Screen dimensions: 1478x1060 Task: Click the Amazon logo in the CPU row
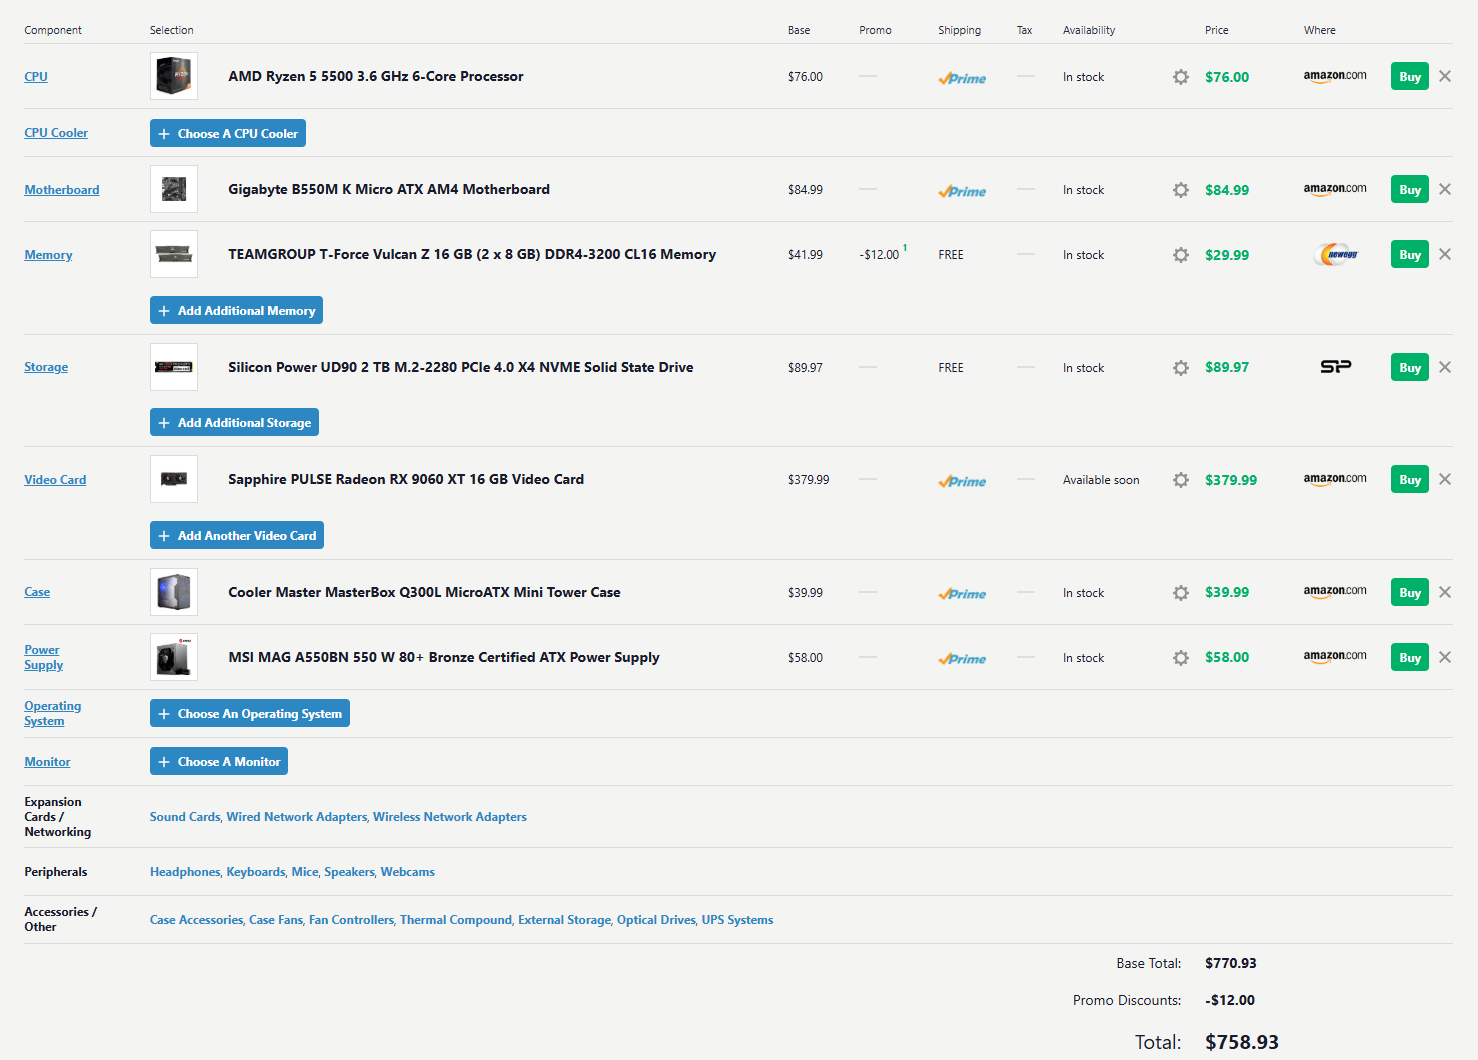pyautogui.click(x=1335, y=76)
